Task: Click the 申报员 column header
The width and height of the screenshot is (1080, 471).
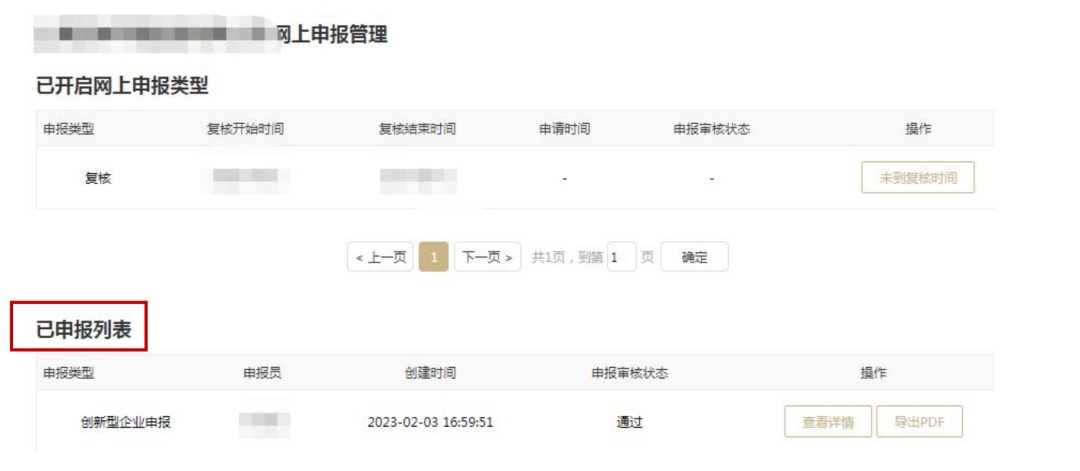Action: [x=262, y=373]
